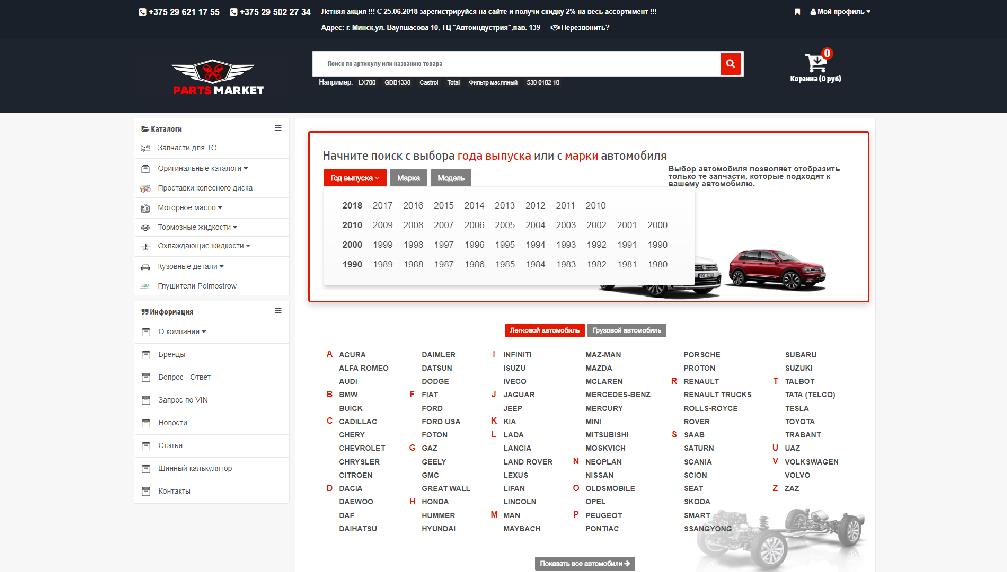Click the Корзина (0 руб) label
Screen dimensions: 1007x572
(815, 78)
